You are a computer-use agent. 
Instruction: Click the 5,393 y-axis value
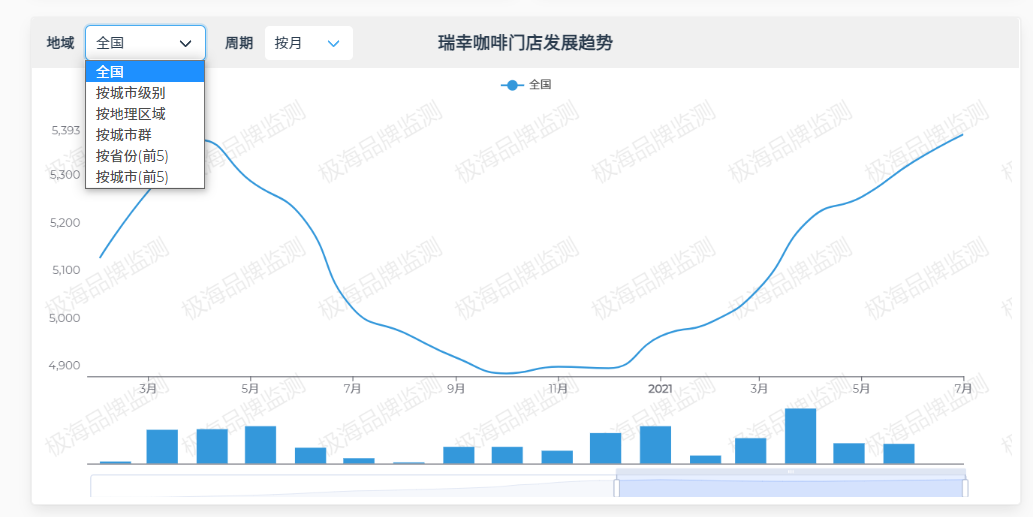(x=66, y=130)
